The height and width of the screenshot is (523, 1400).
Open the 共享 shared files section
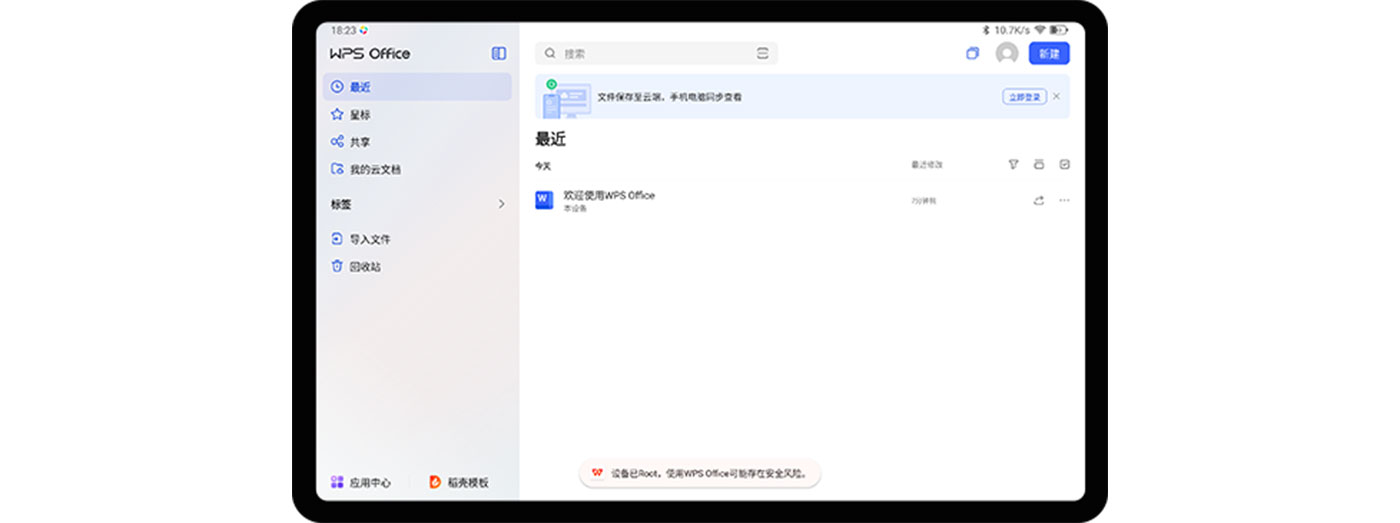coord(360,142)
